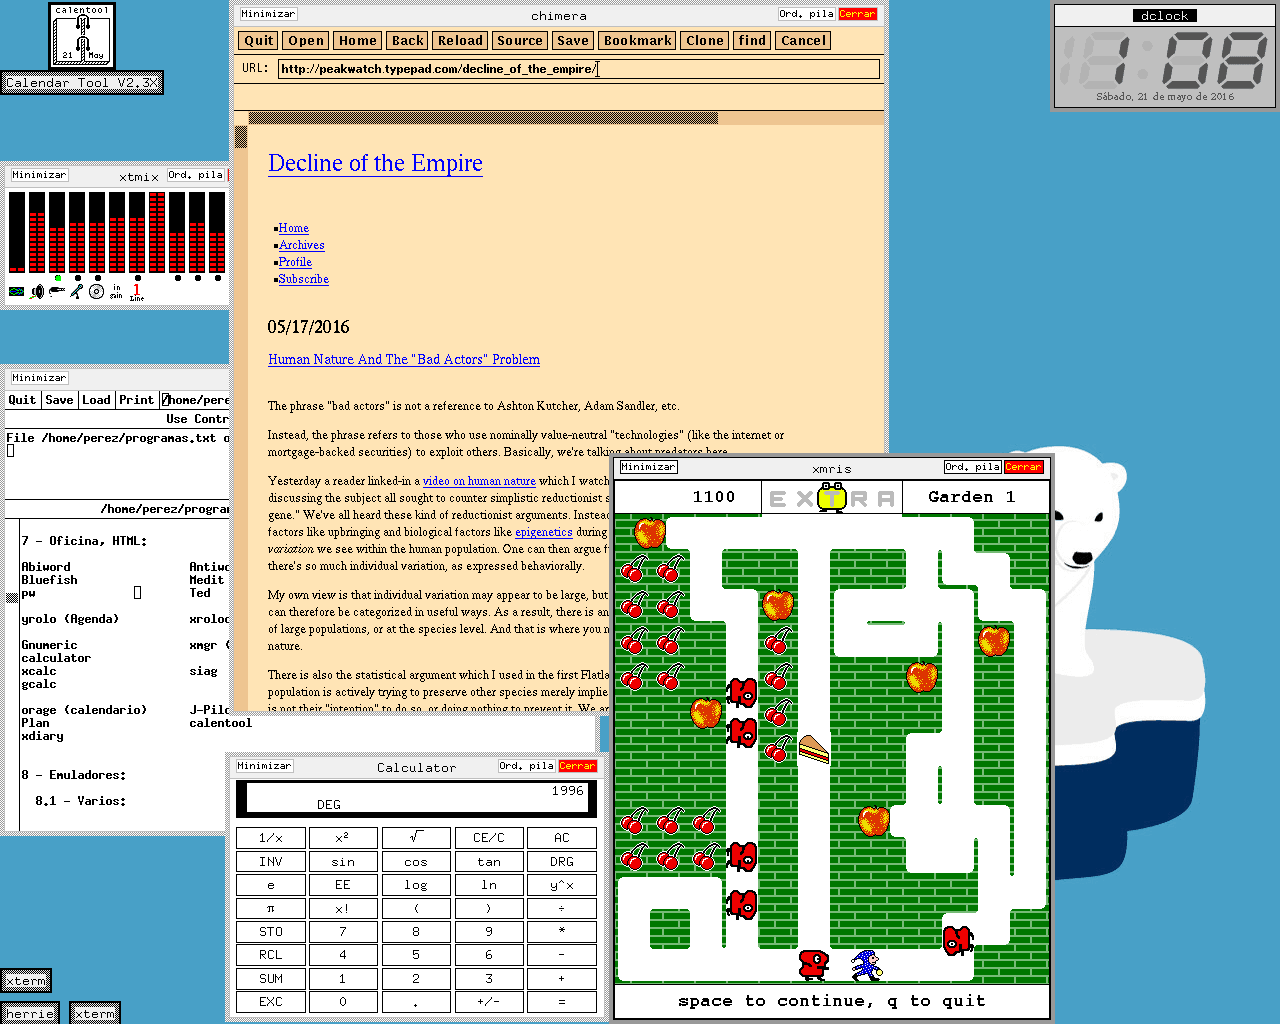The width and height of the screenshot is (1280, 1024).
Task: Toggle INV in the Calculator
Action: point(271,861)
